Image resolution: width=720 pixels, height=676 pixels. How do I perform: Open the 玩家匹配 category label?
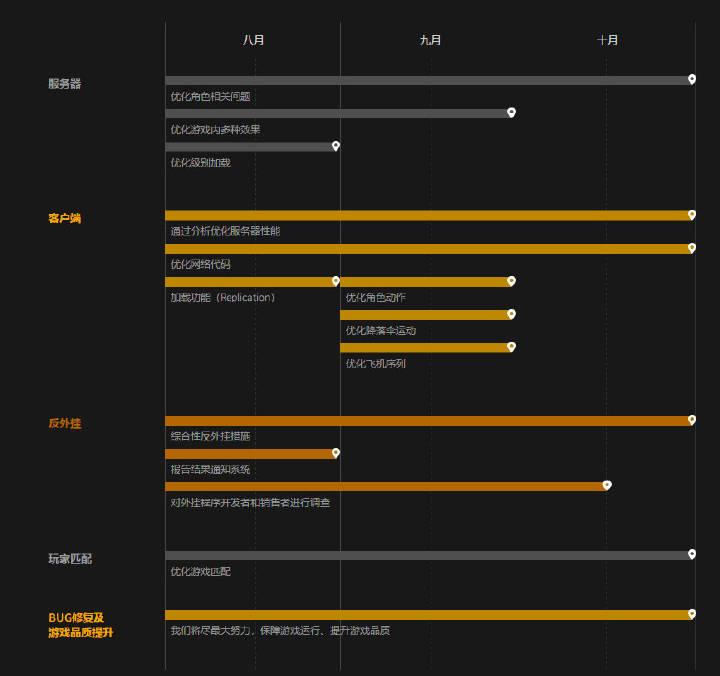70,558
